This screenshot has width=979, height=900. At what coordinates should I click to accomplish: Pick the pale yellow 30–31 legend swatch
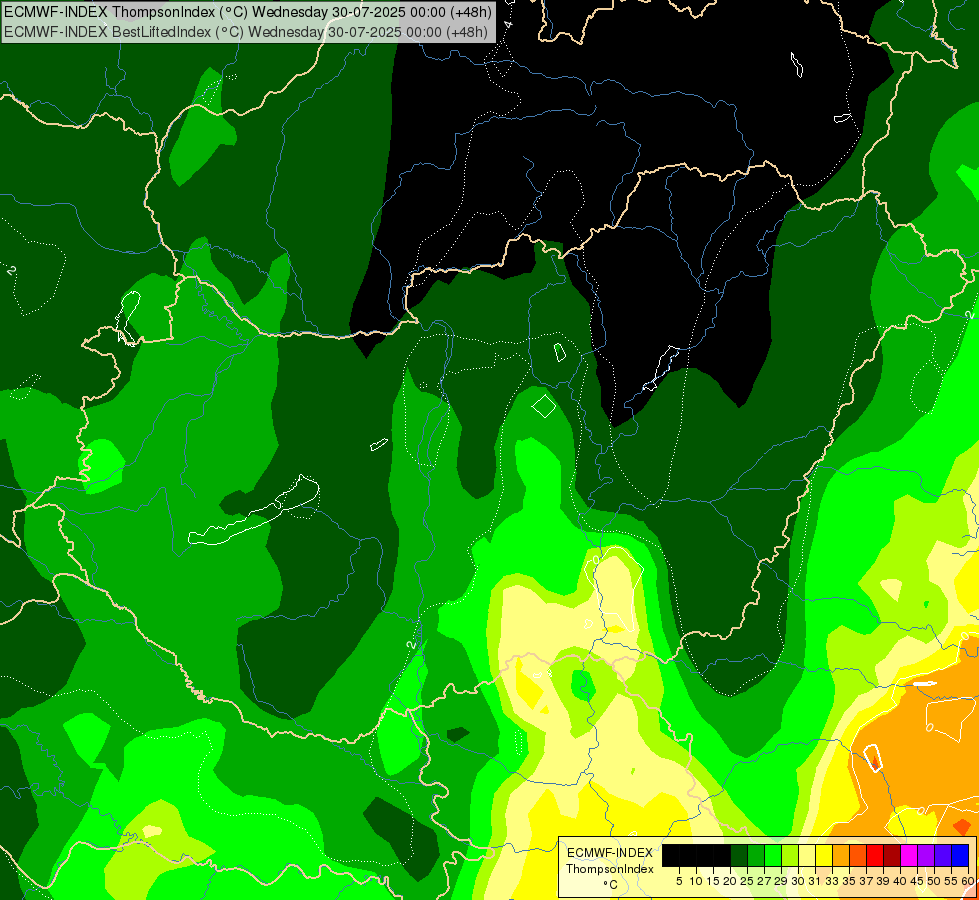[x=807, y=856]
